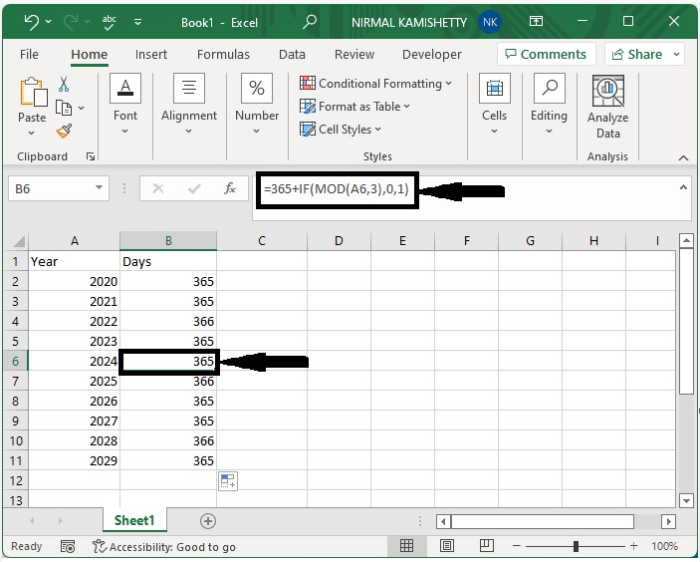Select the Sheet1 tab
Image resolution: width=700 pixels, height=562 pixels.
click(134, 520)
